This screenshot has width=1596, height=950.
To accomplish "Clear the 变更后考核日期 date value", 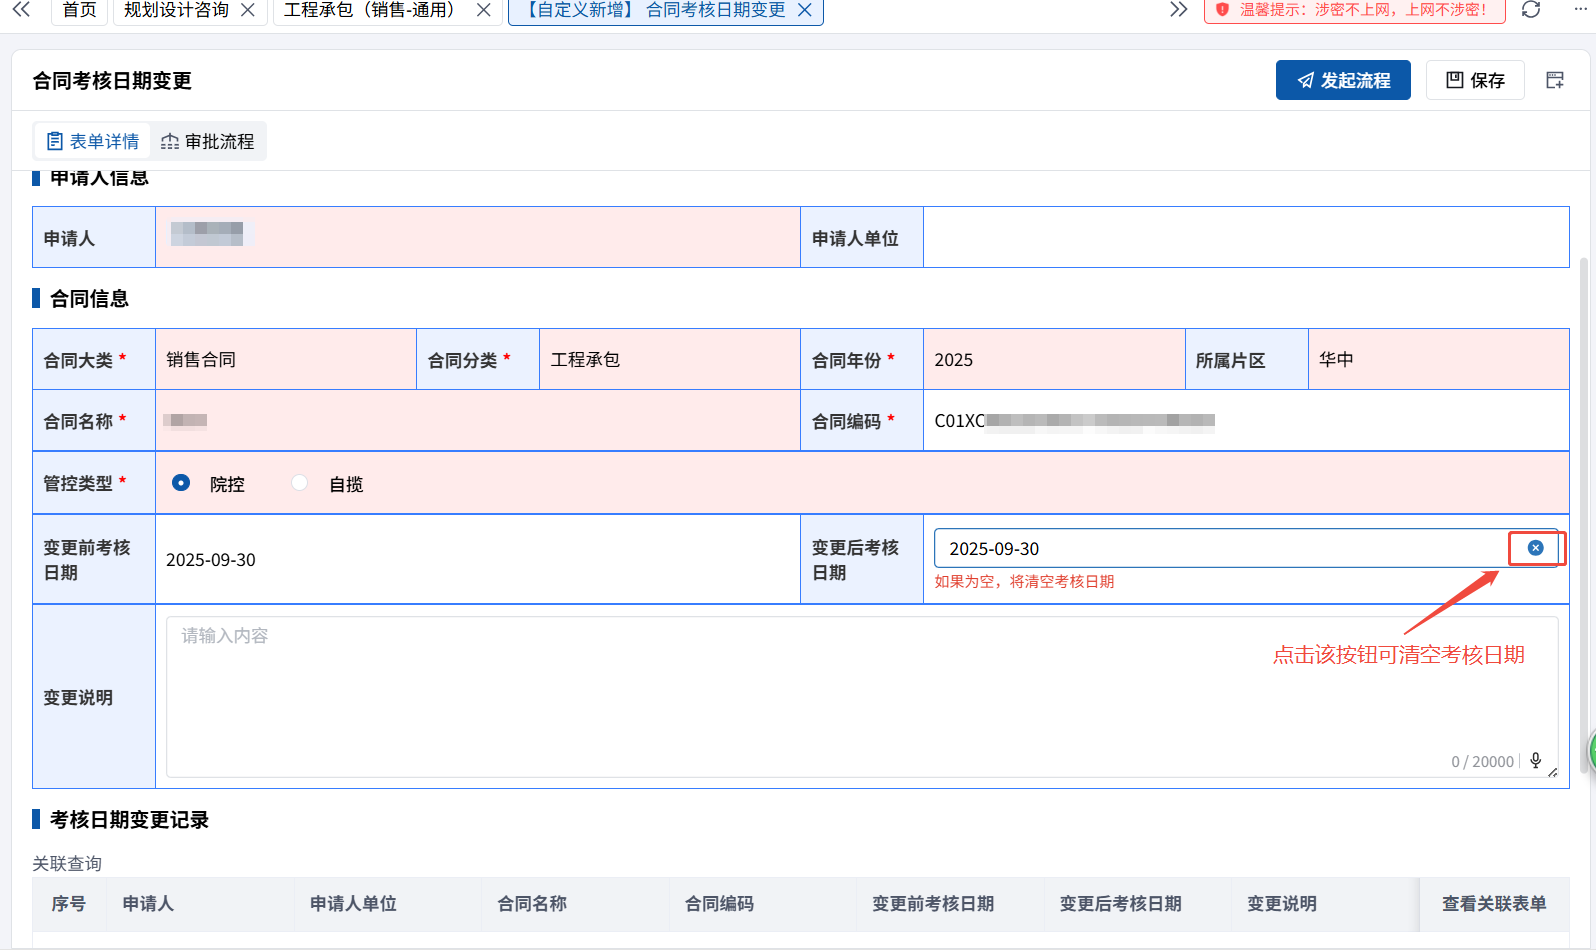I will click(x=1535, y=548).
